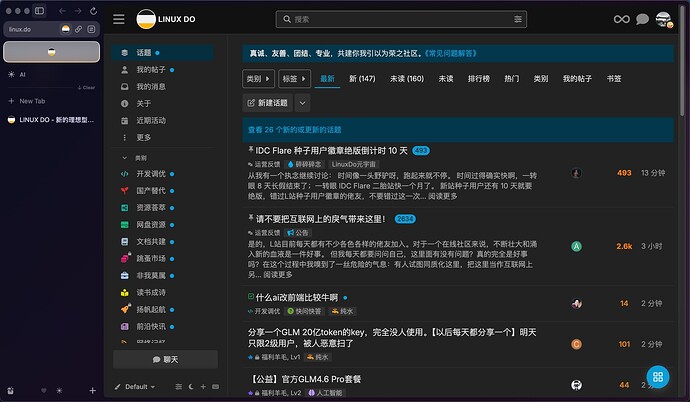Screen dimensions: 690x402
Task: Click the round blue grid button at bottom right
Action: [x=658, y=377]
